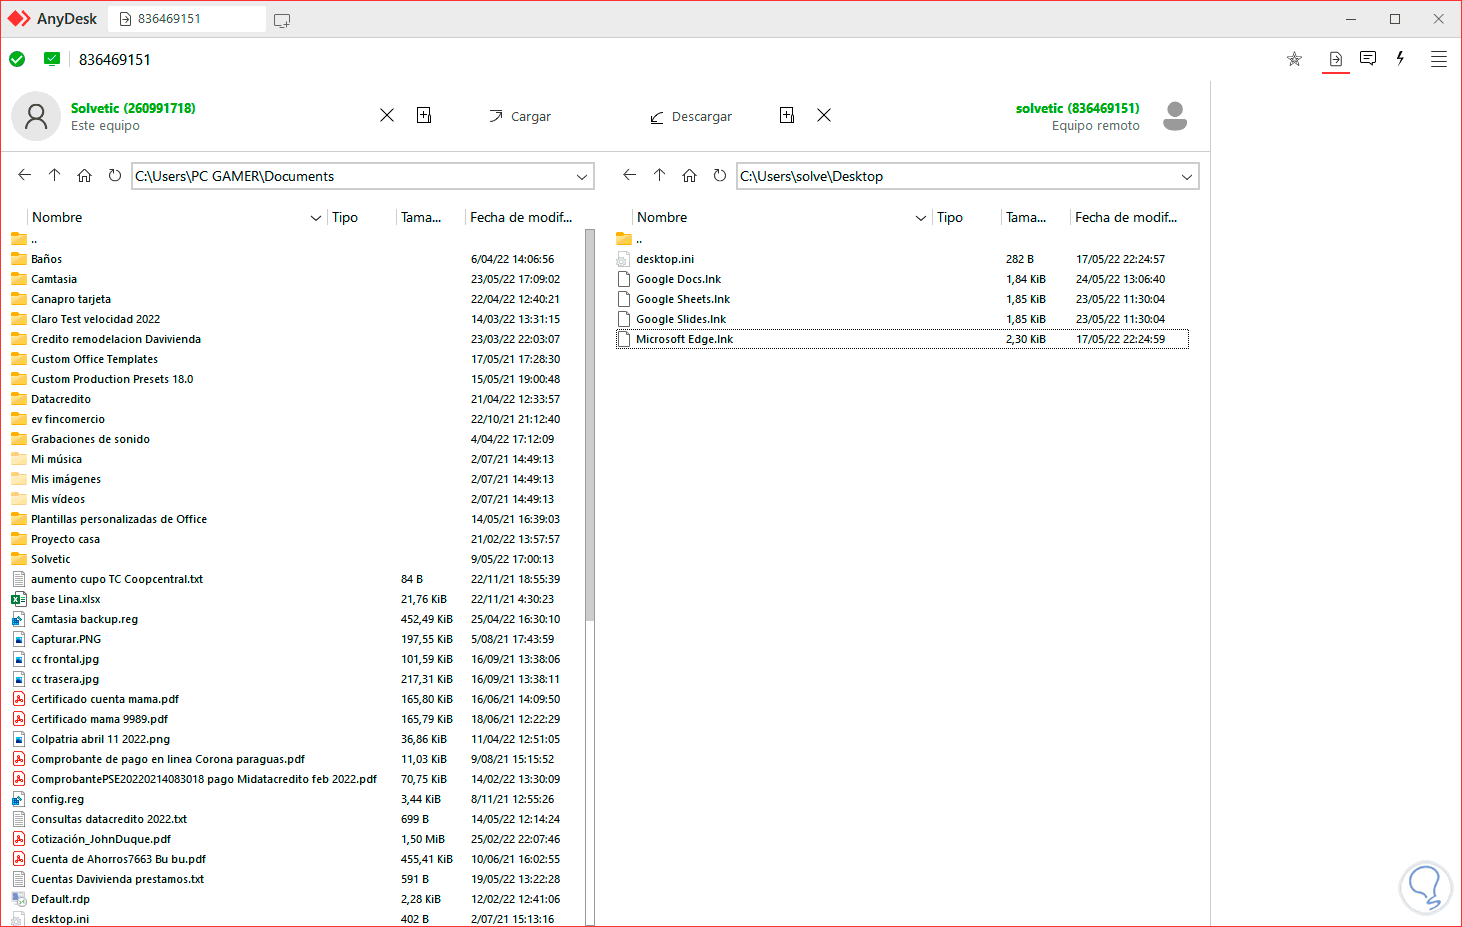This screenshot has height=927, width=1462.
Task: Click the Solvetic (260991718) local device name
Action: [133, 108]
